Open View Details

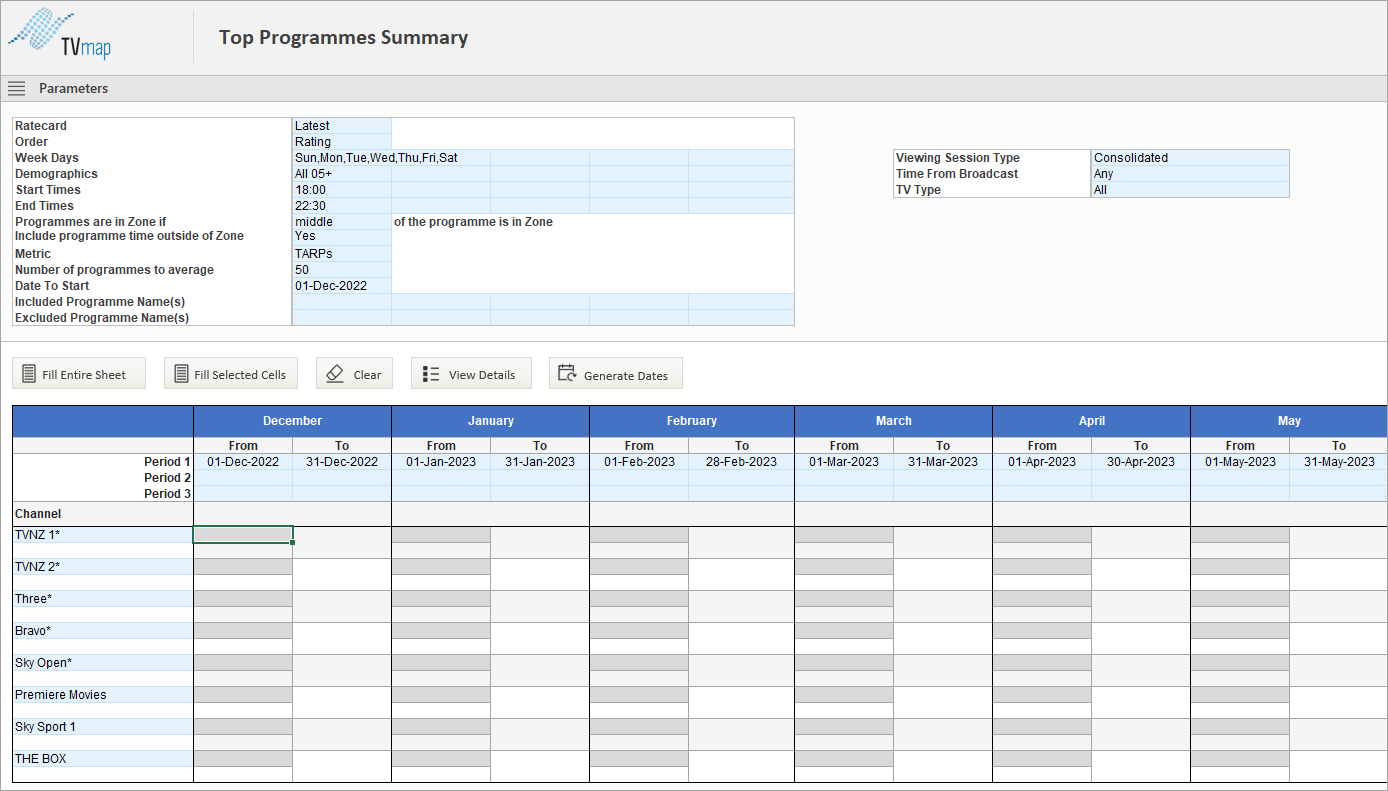[472, 374]
